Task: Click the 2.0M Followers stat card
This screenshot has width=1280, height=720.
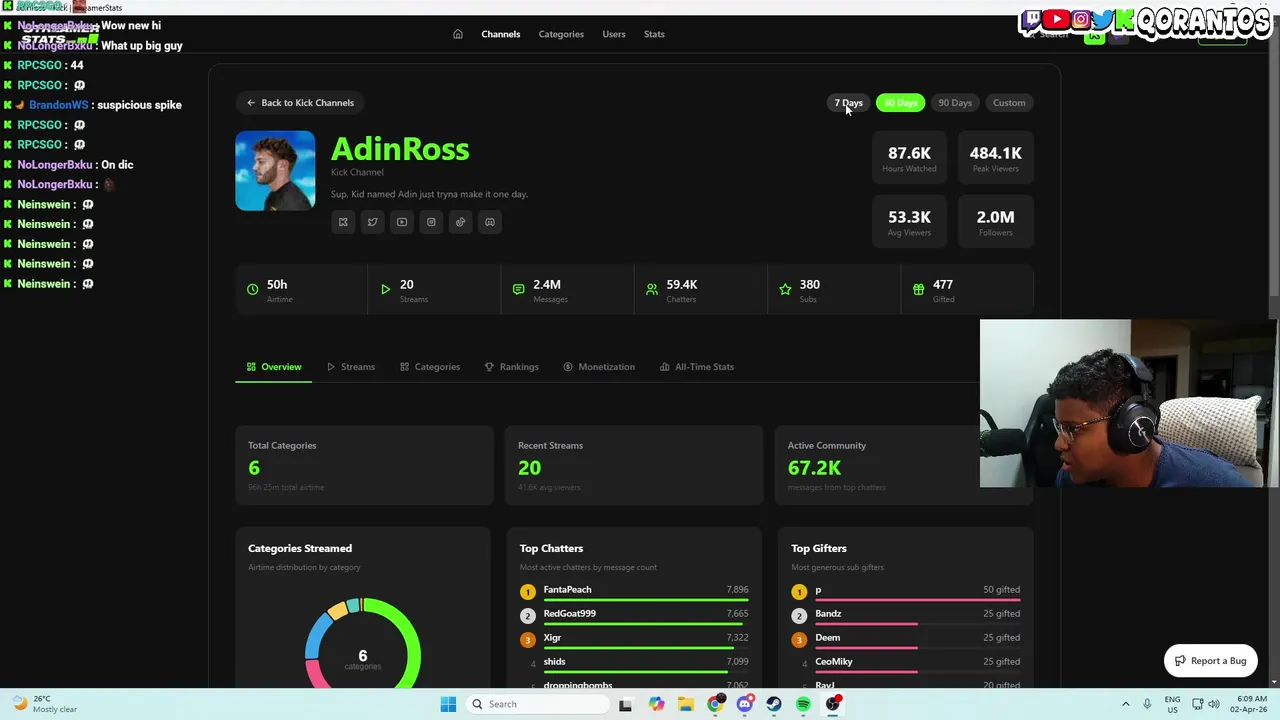Action: click(x=995, y=222)
